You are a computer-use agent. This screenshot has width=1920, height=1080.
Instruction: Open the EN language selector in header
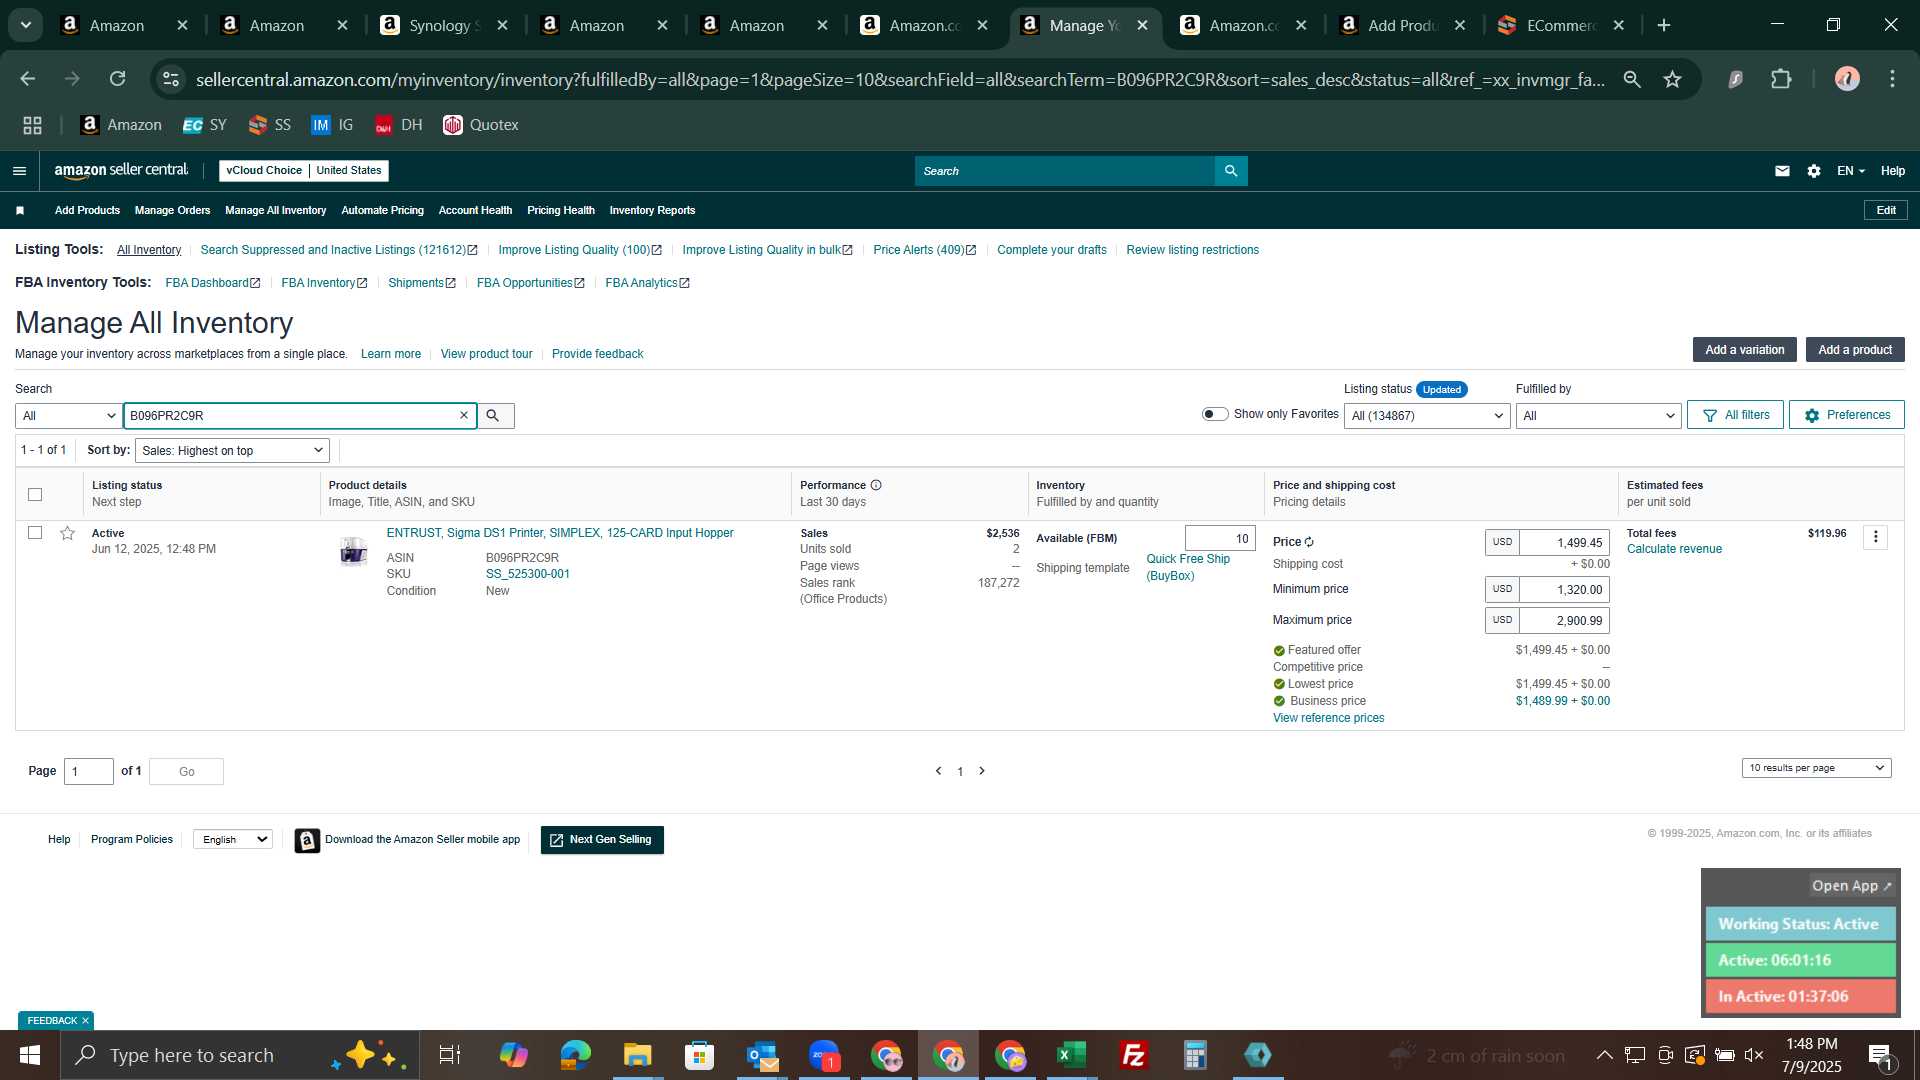[1850, 171]
